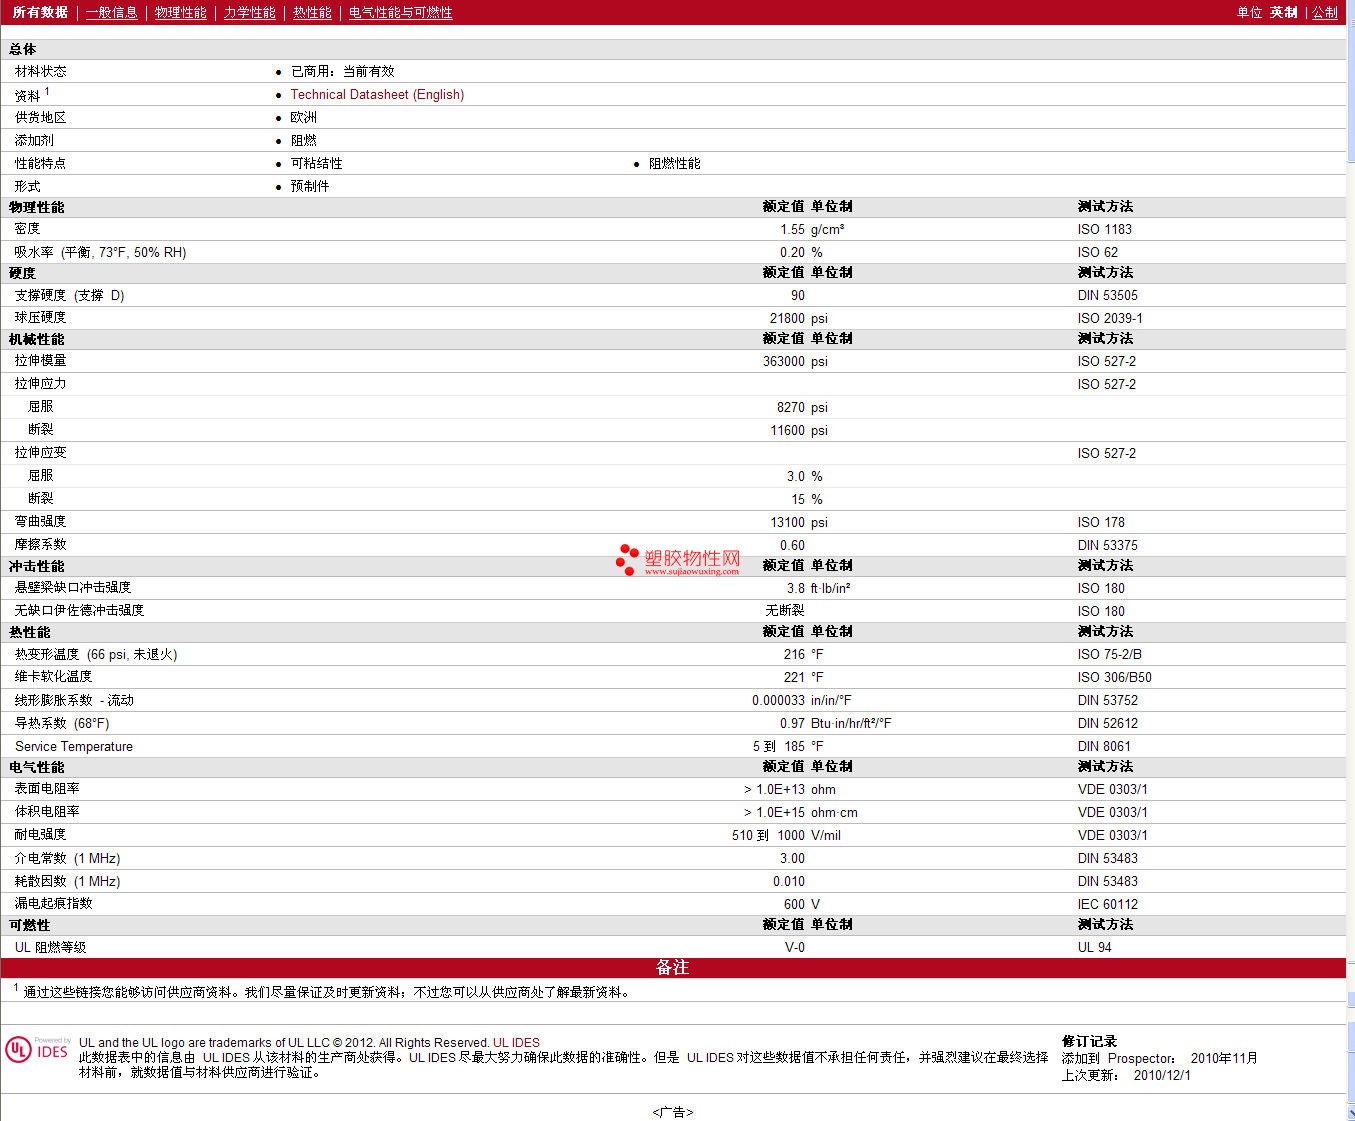Select 英制 (imperial) units
This screenshot has height=1121, width=1355.
tap(1283, 12)
